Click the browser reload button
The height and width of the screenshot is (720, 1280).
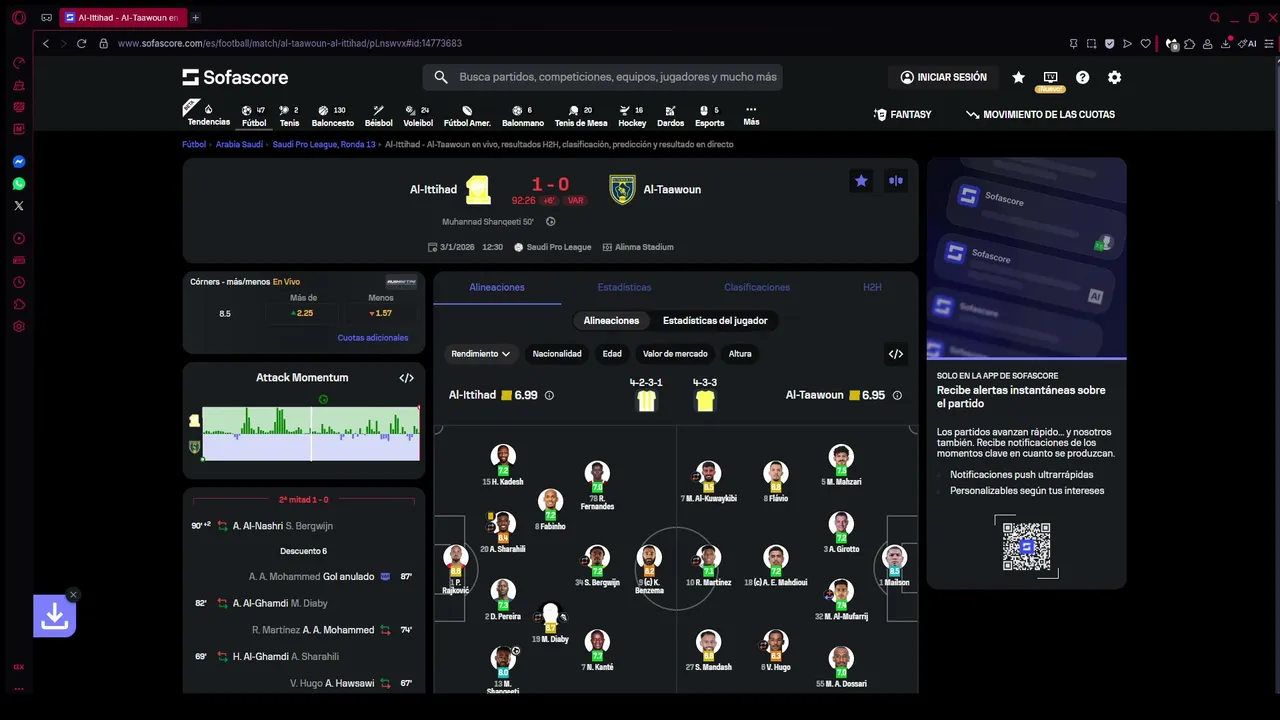click(x=81, y=43)
